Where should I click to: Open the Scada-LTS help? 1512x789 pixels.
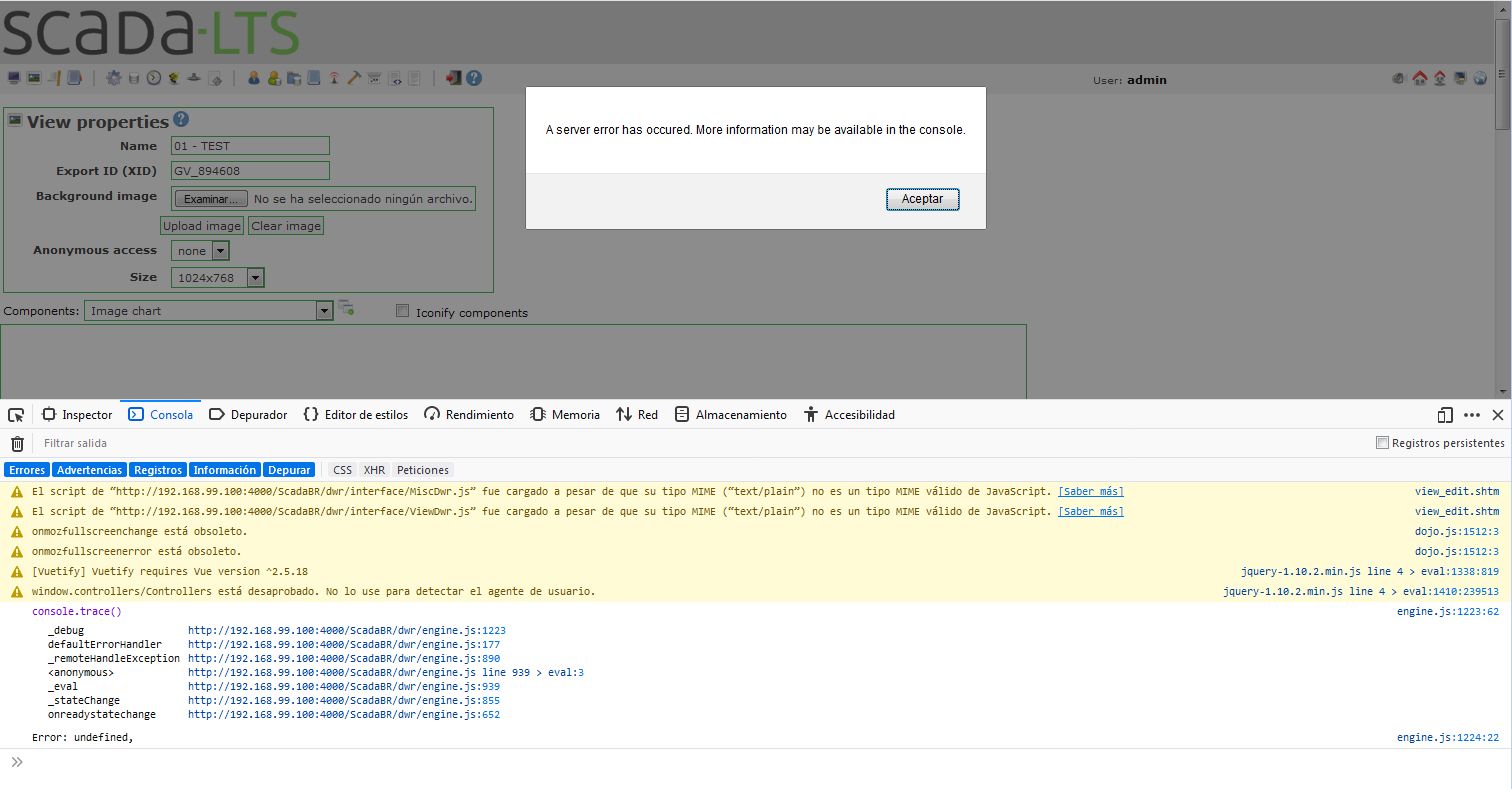pos(473,78)
